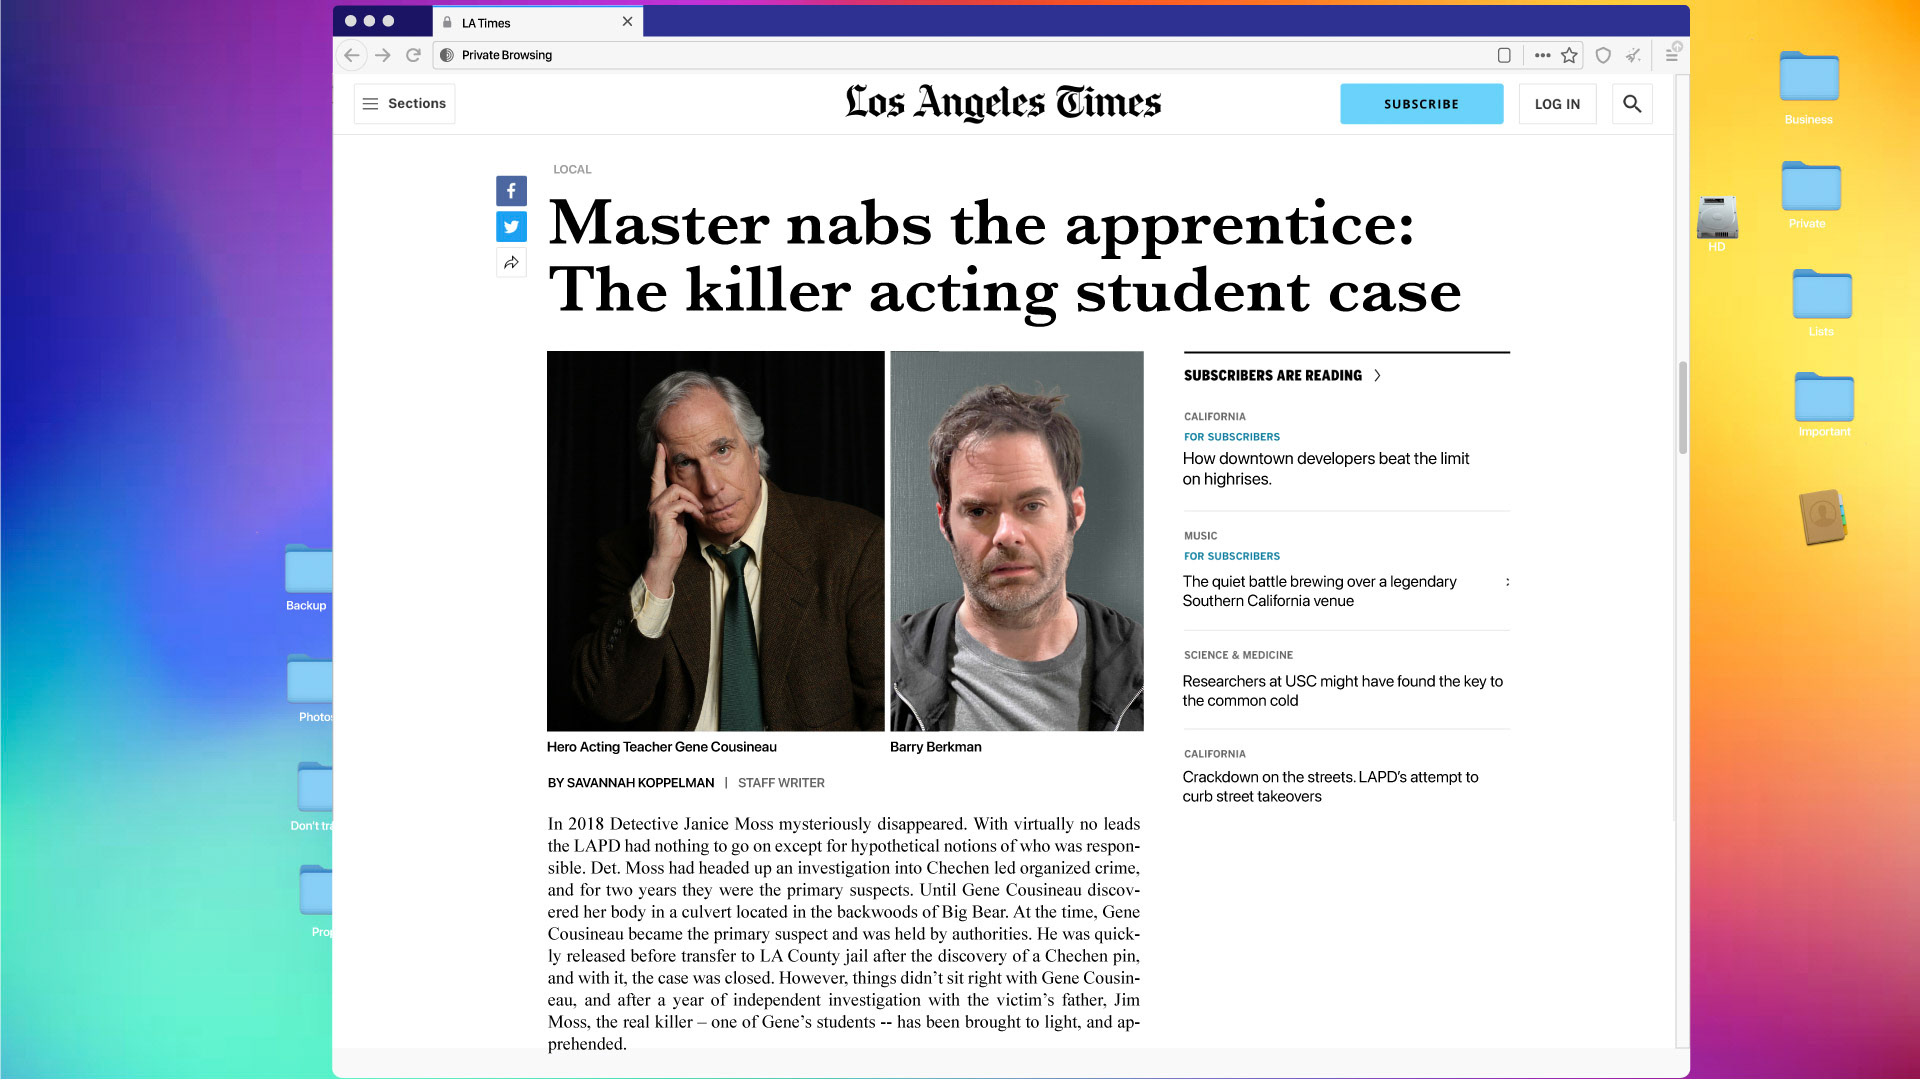Screen dimensions: 1920x1080
Task: Click the share arrow icon below Twitter
Action: tap(511, 263)
